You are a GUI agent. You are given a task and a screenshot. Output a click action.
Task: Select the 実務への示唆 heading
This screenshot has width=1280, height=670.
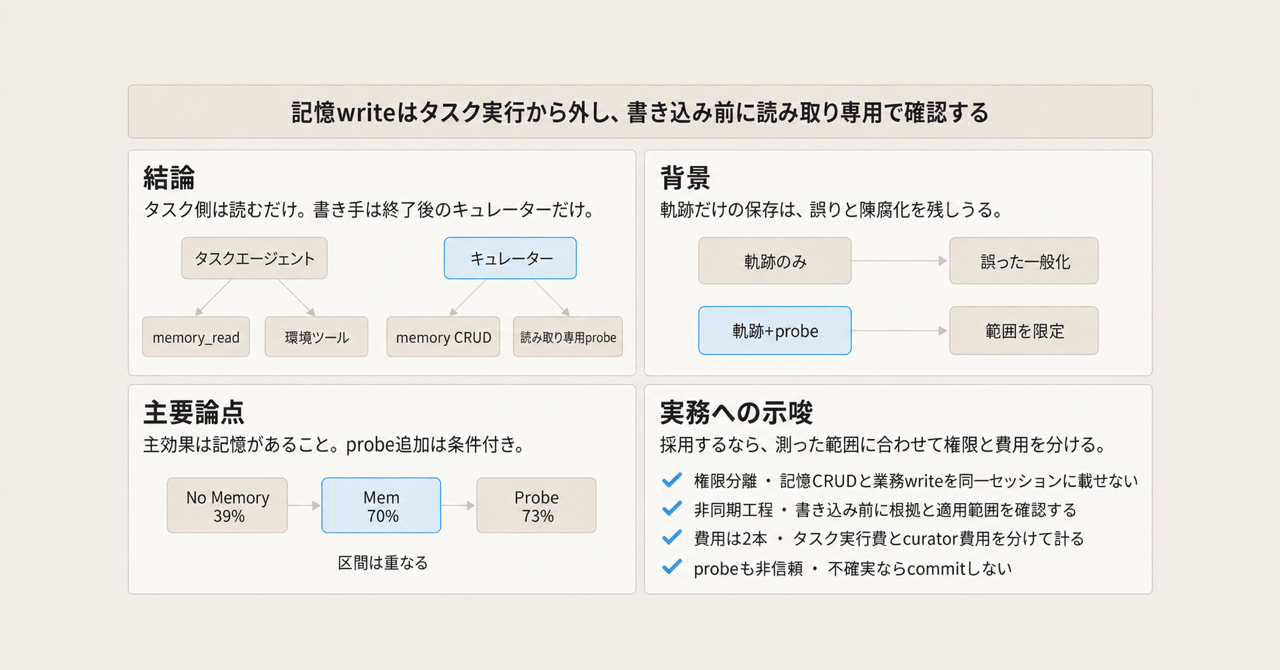click(x=736, y=413)
